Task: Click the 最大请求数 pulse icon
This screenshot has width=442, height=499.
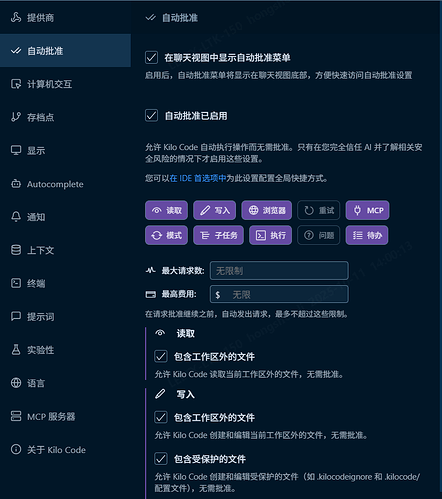Action: click(x=151, y=270)
